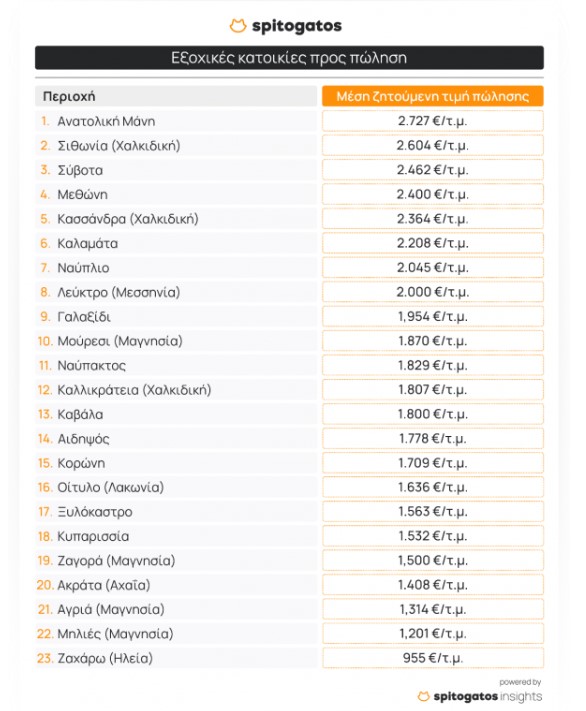Click the orange Μέση ζητούμενη τιμή πώλησης header
This screenshot has height=711, width=586.
click(433, 96)
